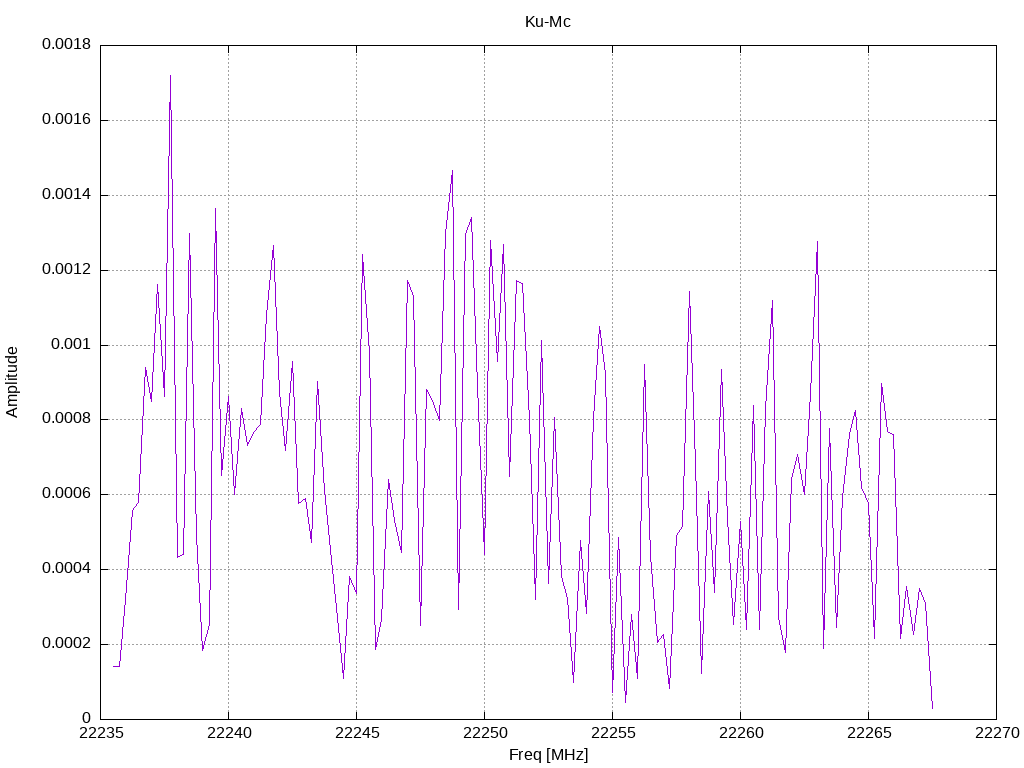
Task: Click the y-axis tick label 0.0008
Action: [x=67, y=419]
